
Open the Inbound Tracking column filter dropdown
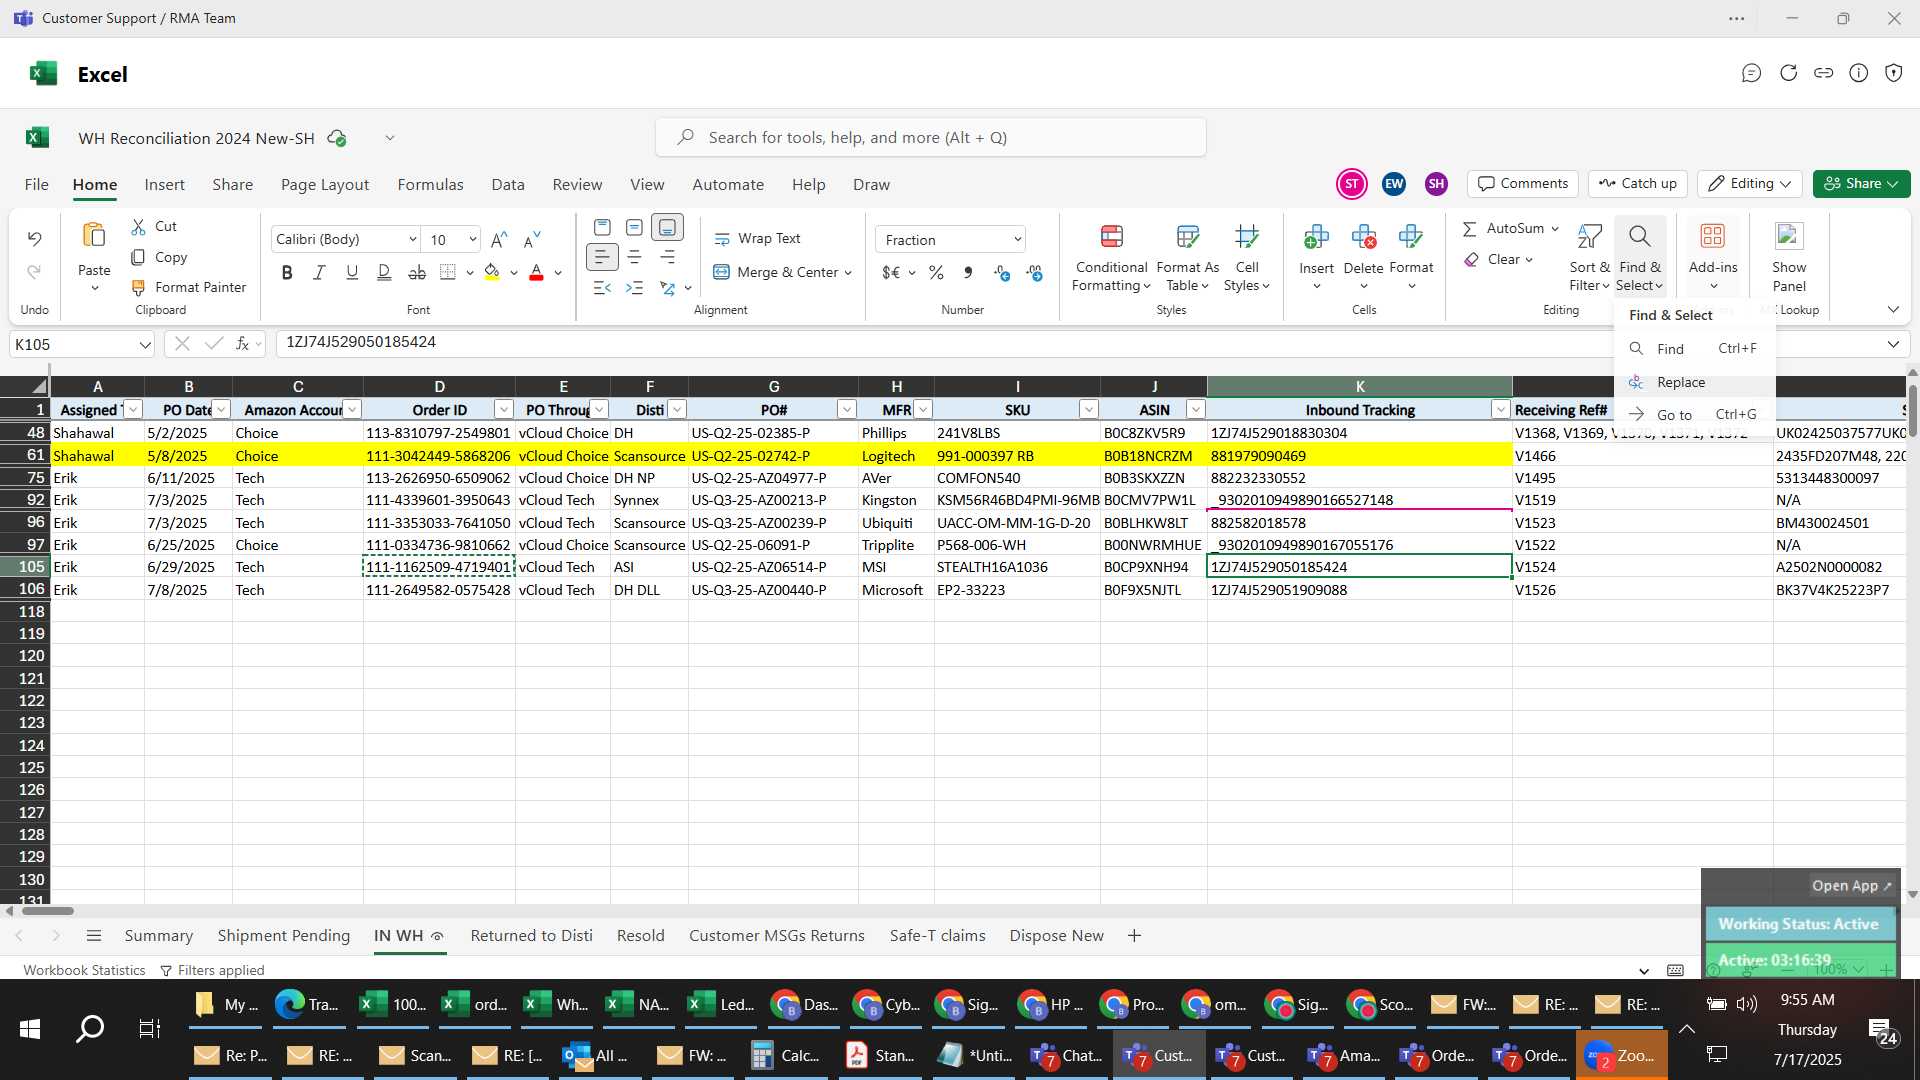pos(1500,410)
